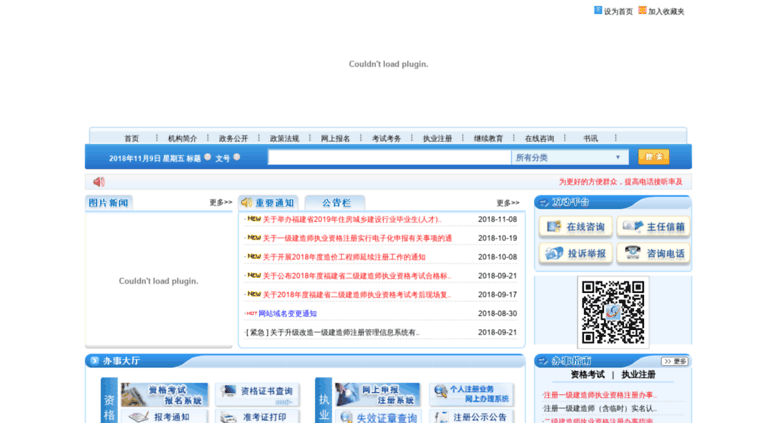
Task: Expand 更多 in the 图片新闻 panel
Action: click(x=220, y=203)
